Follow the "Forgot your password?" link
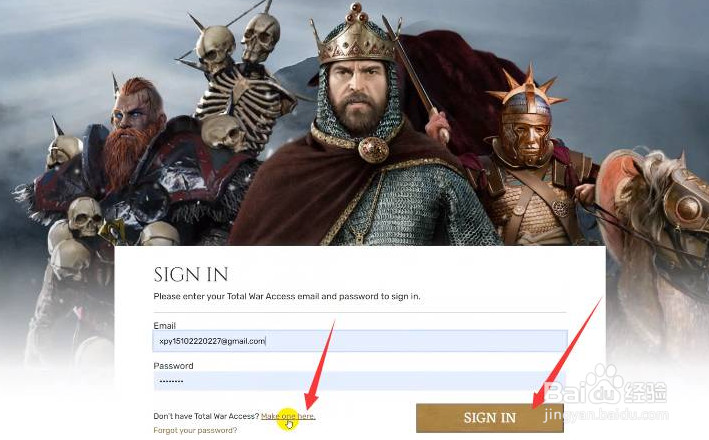 (195, 431)
